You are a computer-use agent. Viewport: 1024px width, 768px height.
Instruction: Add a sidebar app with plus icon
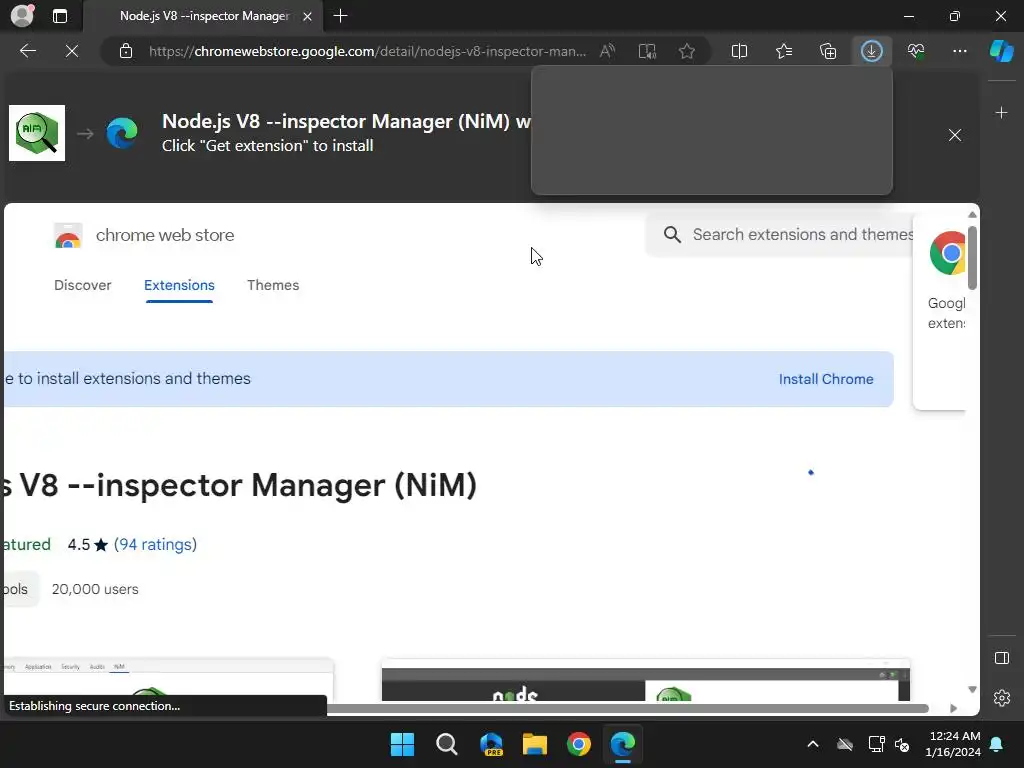point(1001,113)
